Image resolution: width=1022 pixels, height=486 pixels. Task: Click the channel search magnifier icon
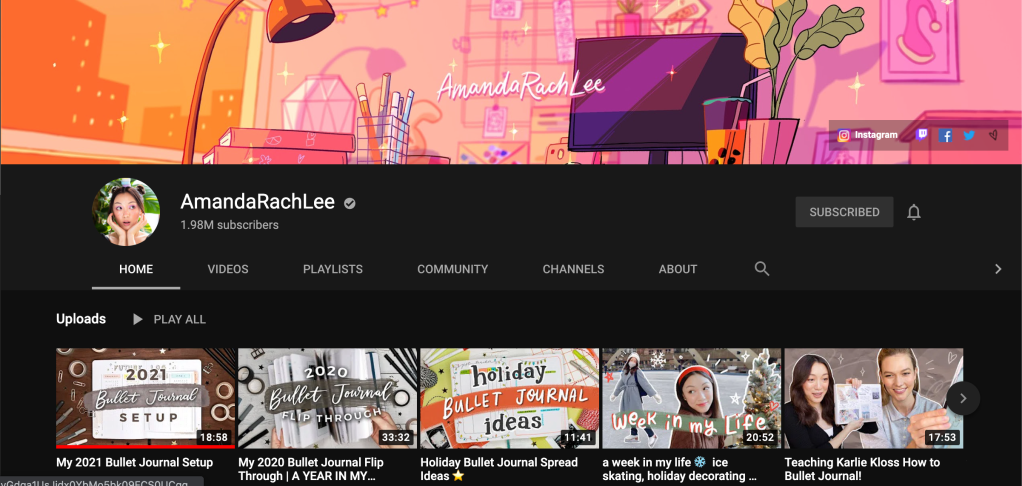[x=762, y=269]
